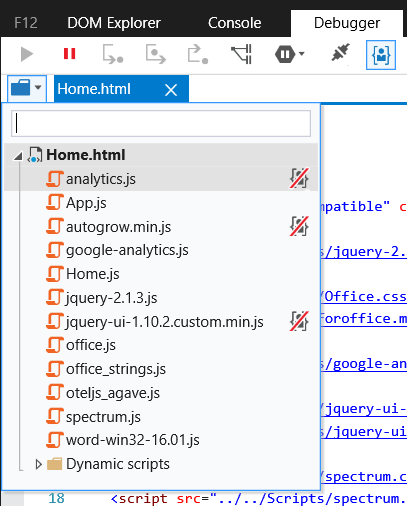Open the file picker folder dropdown
This screenshot has width=407, height=506.
click(26, 89)
